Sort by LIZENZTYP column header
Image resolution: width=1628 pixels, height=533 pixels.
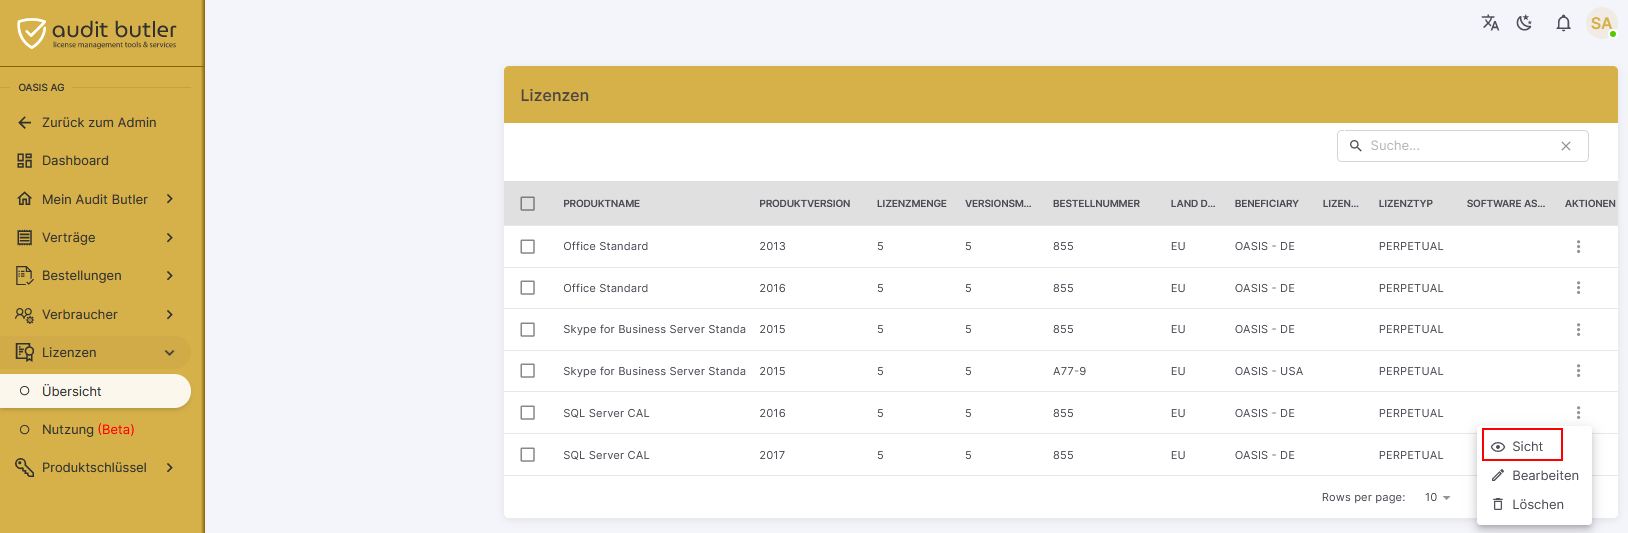[x=1405, y=204]
